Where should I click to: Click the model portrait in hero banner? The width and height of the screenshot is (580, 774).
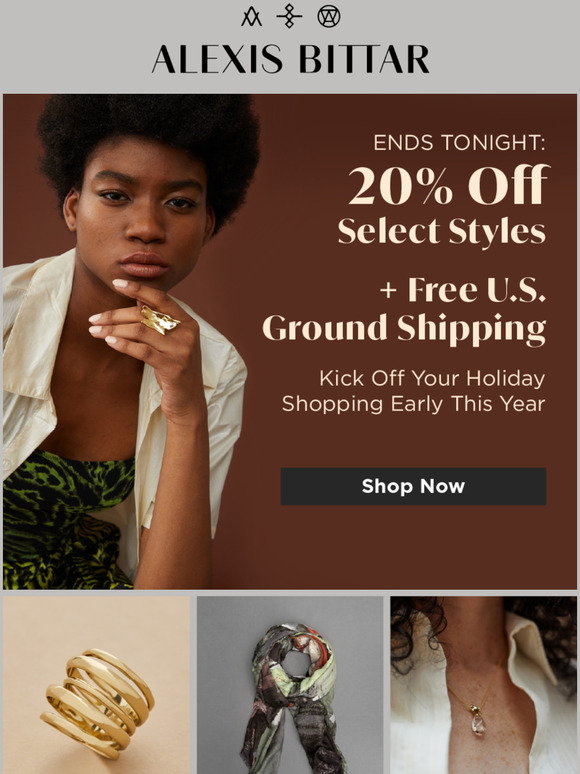click(131, 342)
